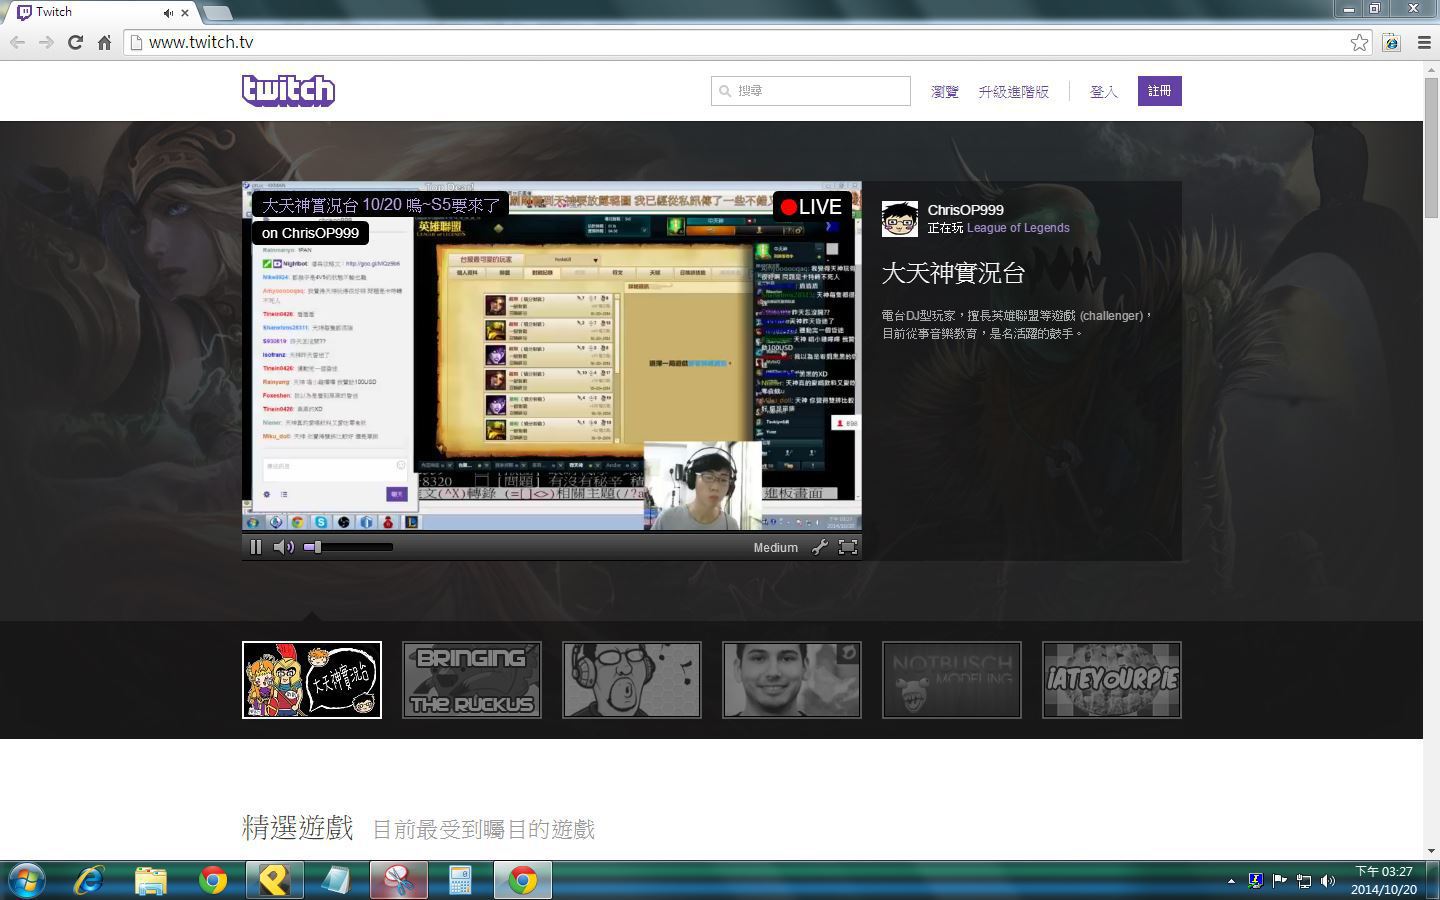This screenshot has height=900, width=1440.
Task: Click the 大天神實況台 channel heading
Action: pyautogui.click(x=953, y=273)
